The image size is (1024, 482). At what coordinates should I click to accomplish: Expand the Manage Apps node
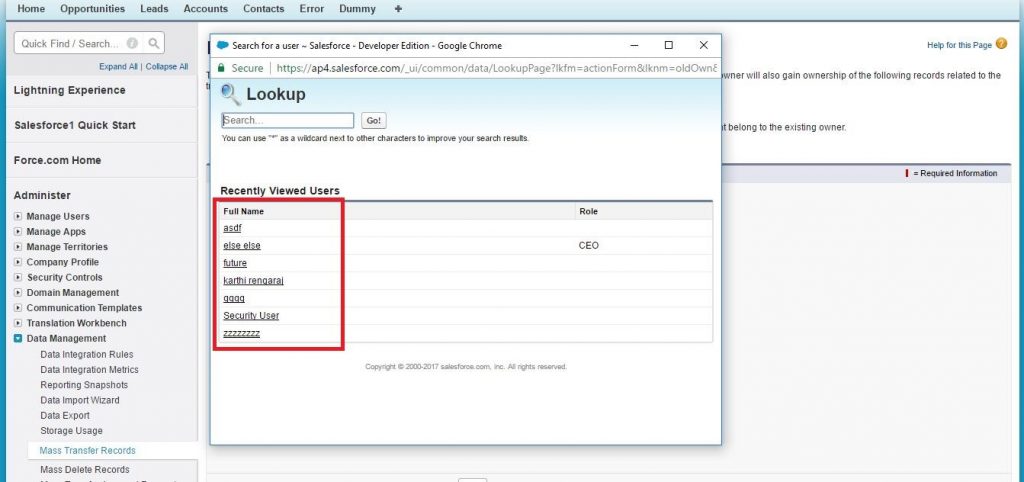tap(18, 232)
